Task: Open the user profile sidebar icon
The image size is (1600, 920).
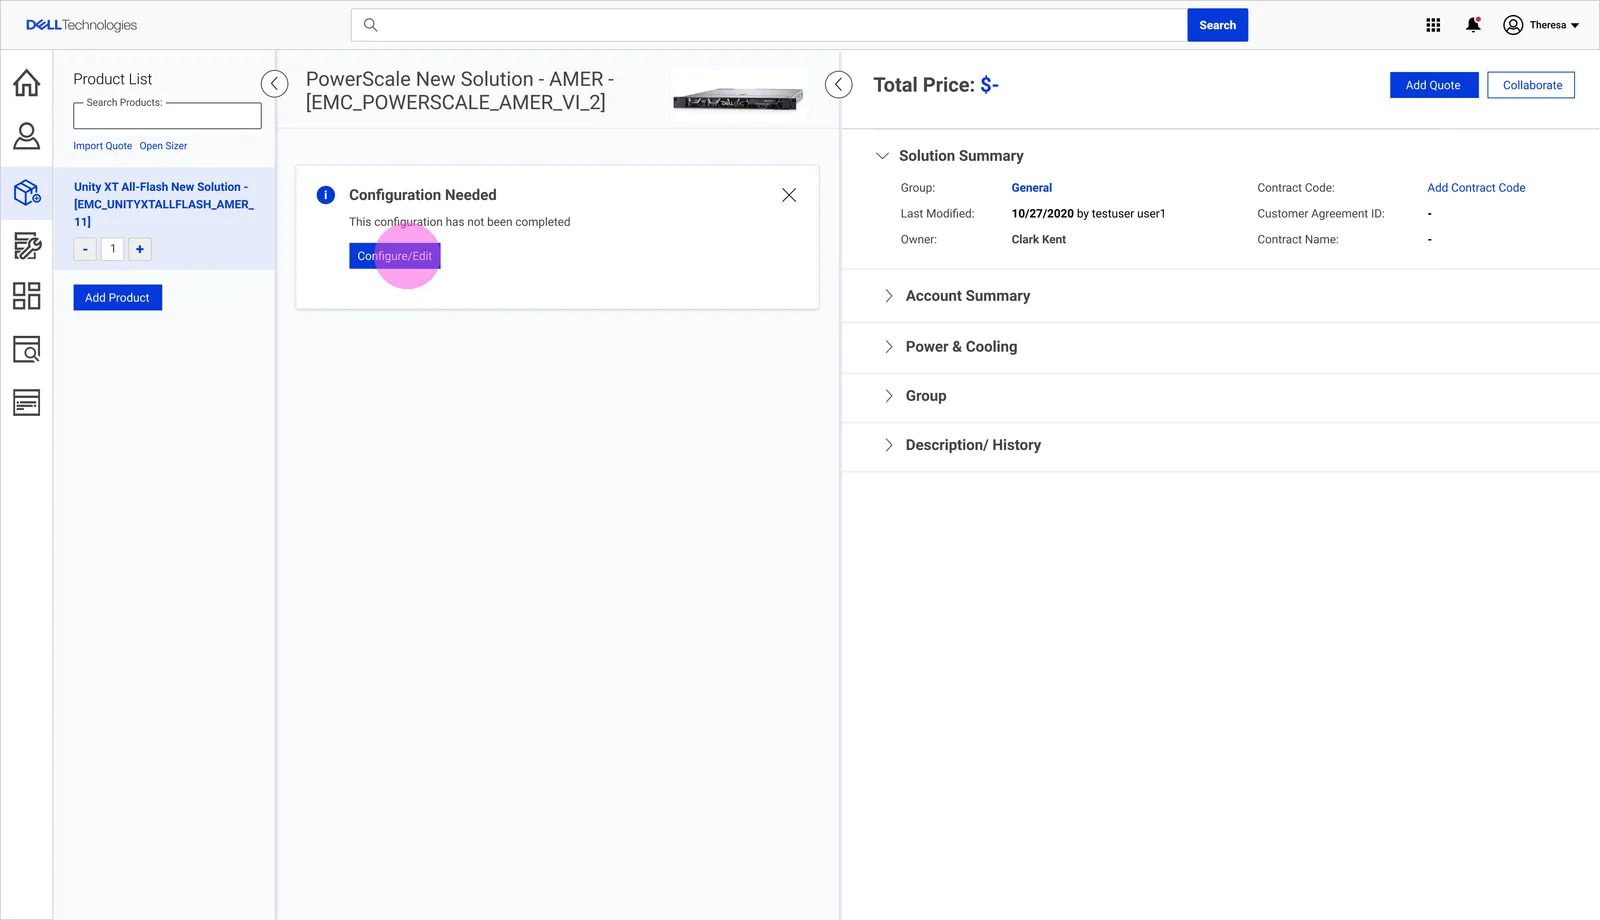Action: [27, 136]
